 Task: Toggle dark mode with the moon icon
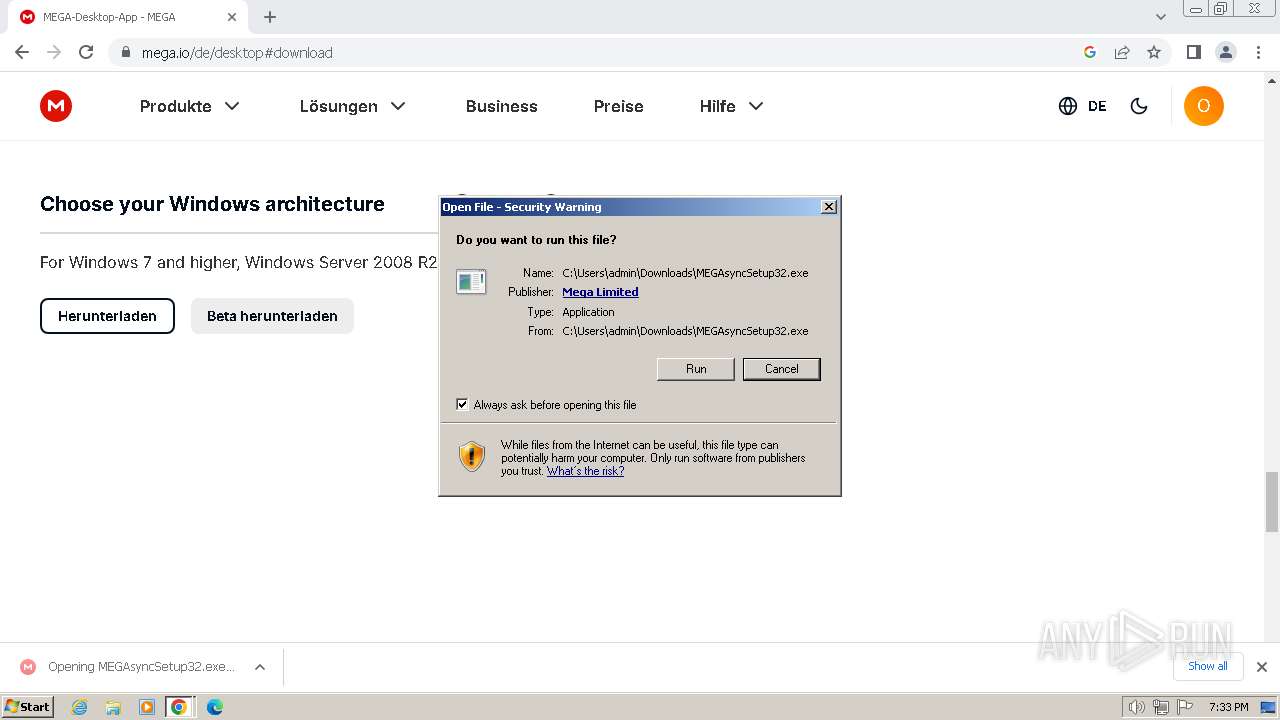(x=1139, y=106)
